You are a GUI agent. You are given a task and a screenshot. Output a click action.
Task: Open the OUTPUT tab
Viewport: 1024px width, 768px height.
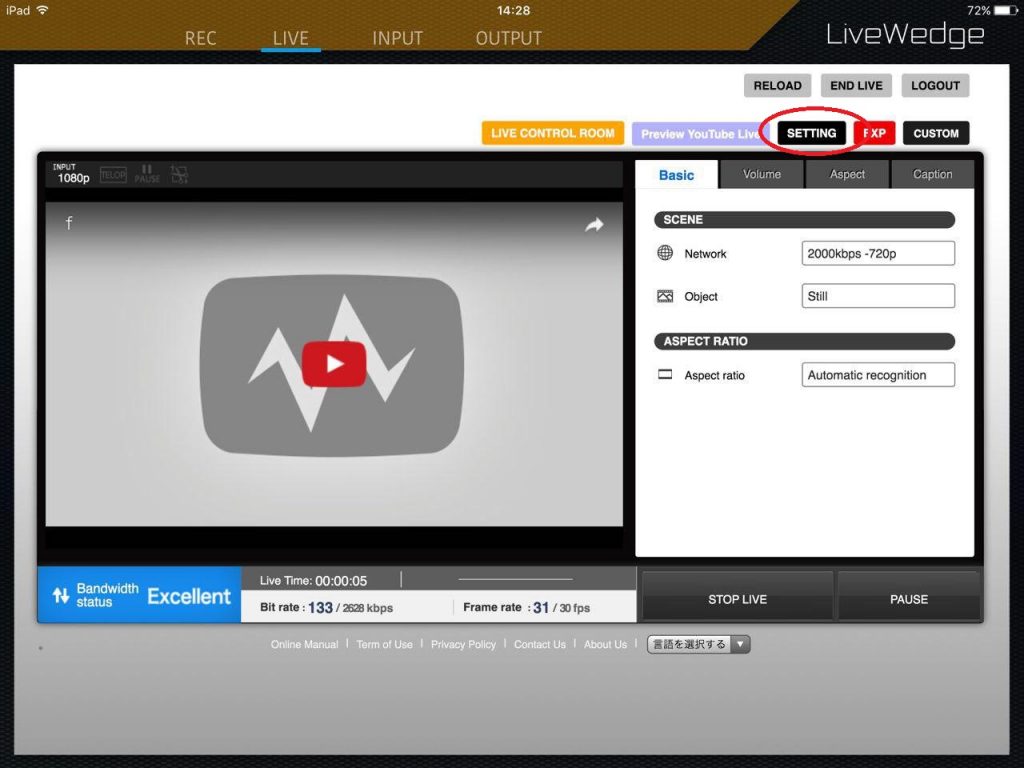[509, 38]
